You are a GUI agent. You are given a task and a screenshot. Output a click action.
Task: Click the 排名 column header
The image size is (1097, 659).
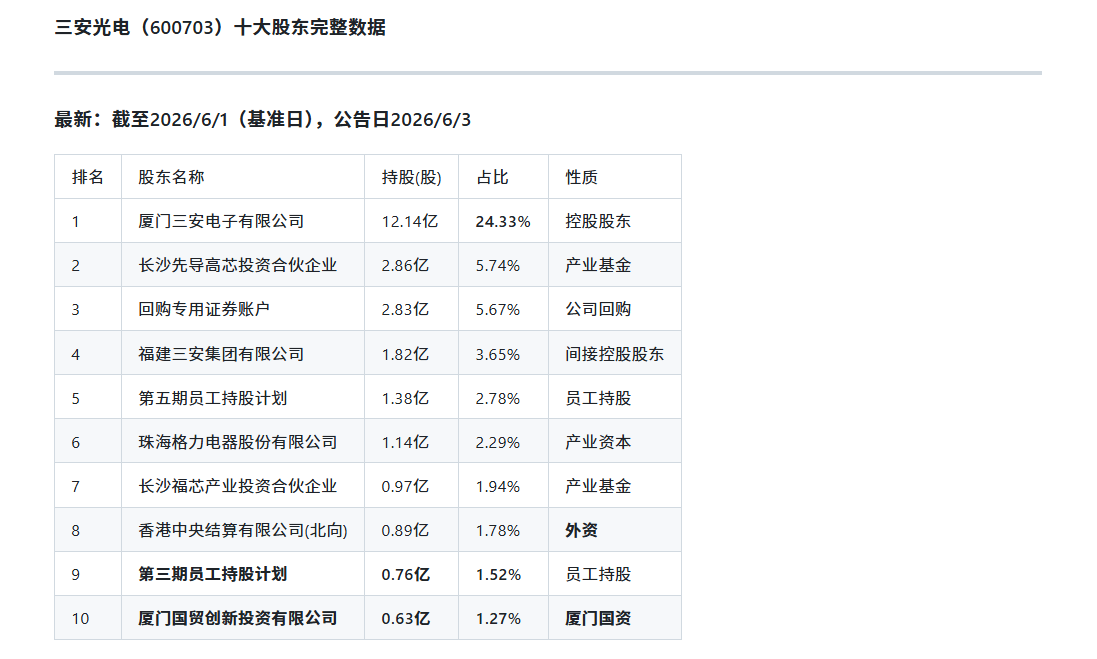point(87,177)
